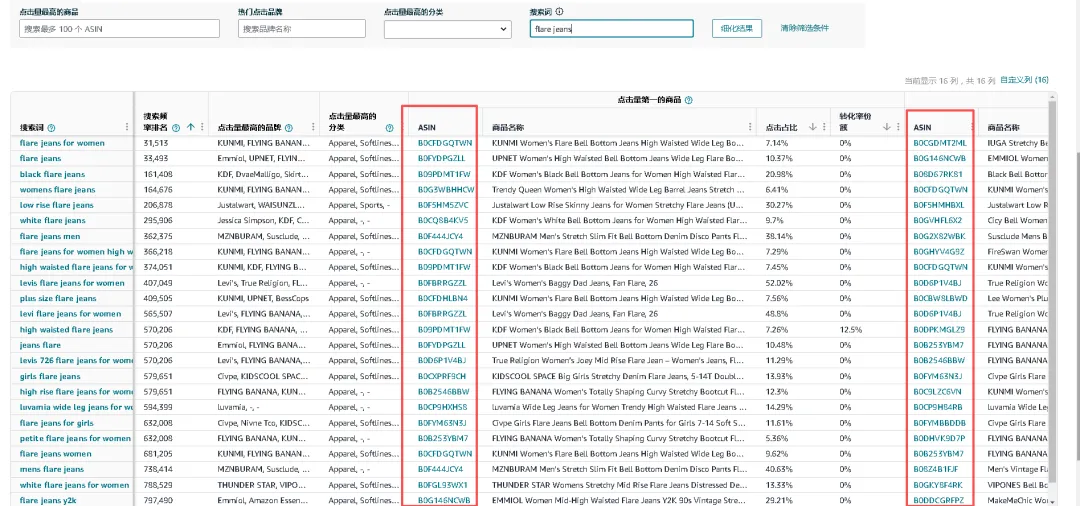The width and height of the screenshot is (1080, 506).
Task: Open search term link plus size flare jeans
Action: pos(59,298)
